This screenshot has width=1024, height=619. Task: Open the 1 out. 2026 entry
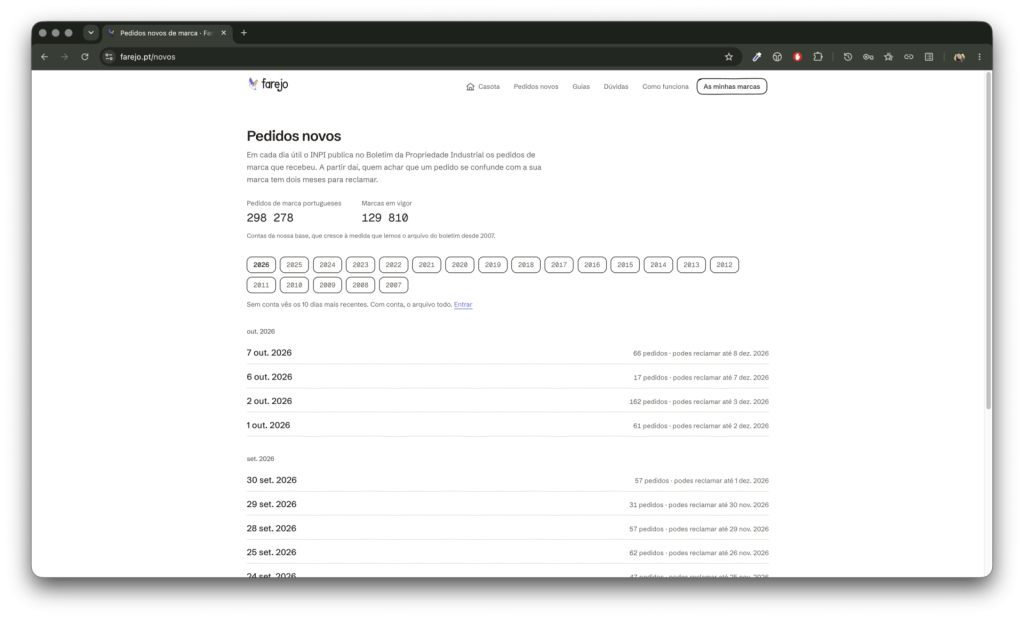(507, 425)
